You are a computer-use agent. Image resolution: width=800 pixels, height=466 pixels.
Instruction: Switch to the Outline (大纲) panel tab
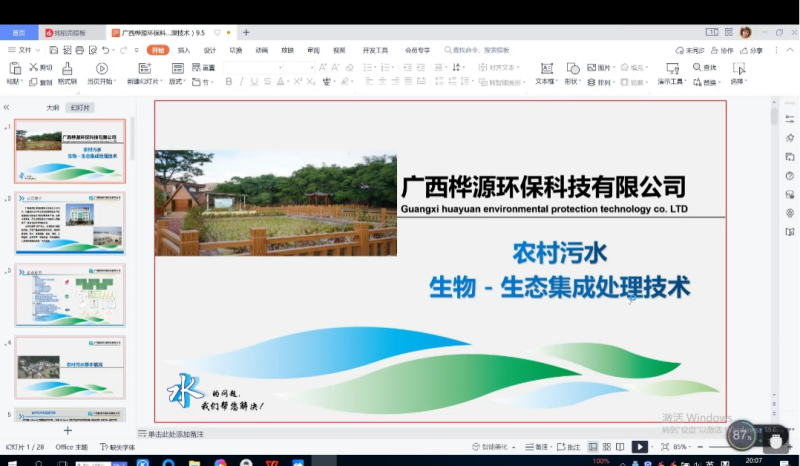pos(53,107)
